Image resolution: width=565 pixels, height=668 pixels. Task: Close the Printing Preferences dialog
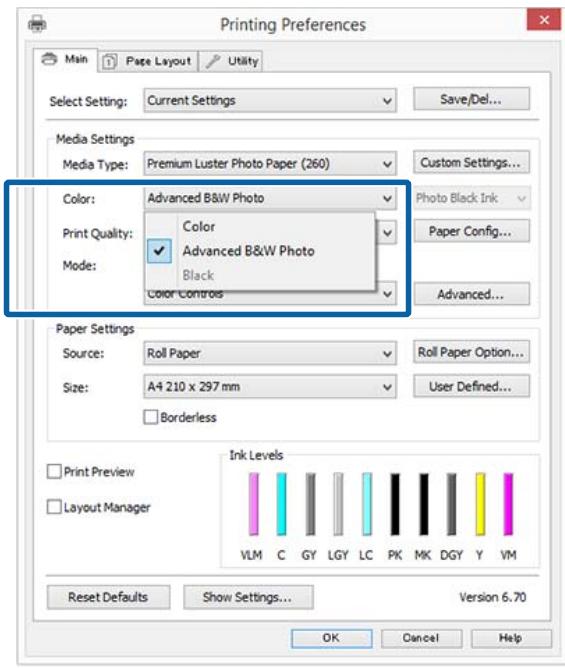point(544,20)
